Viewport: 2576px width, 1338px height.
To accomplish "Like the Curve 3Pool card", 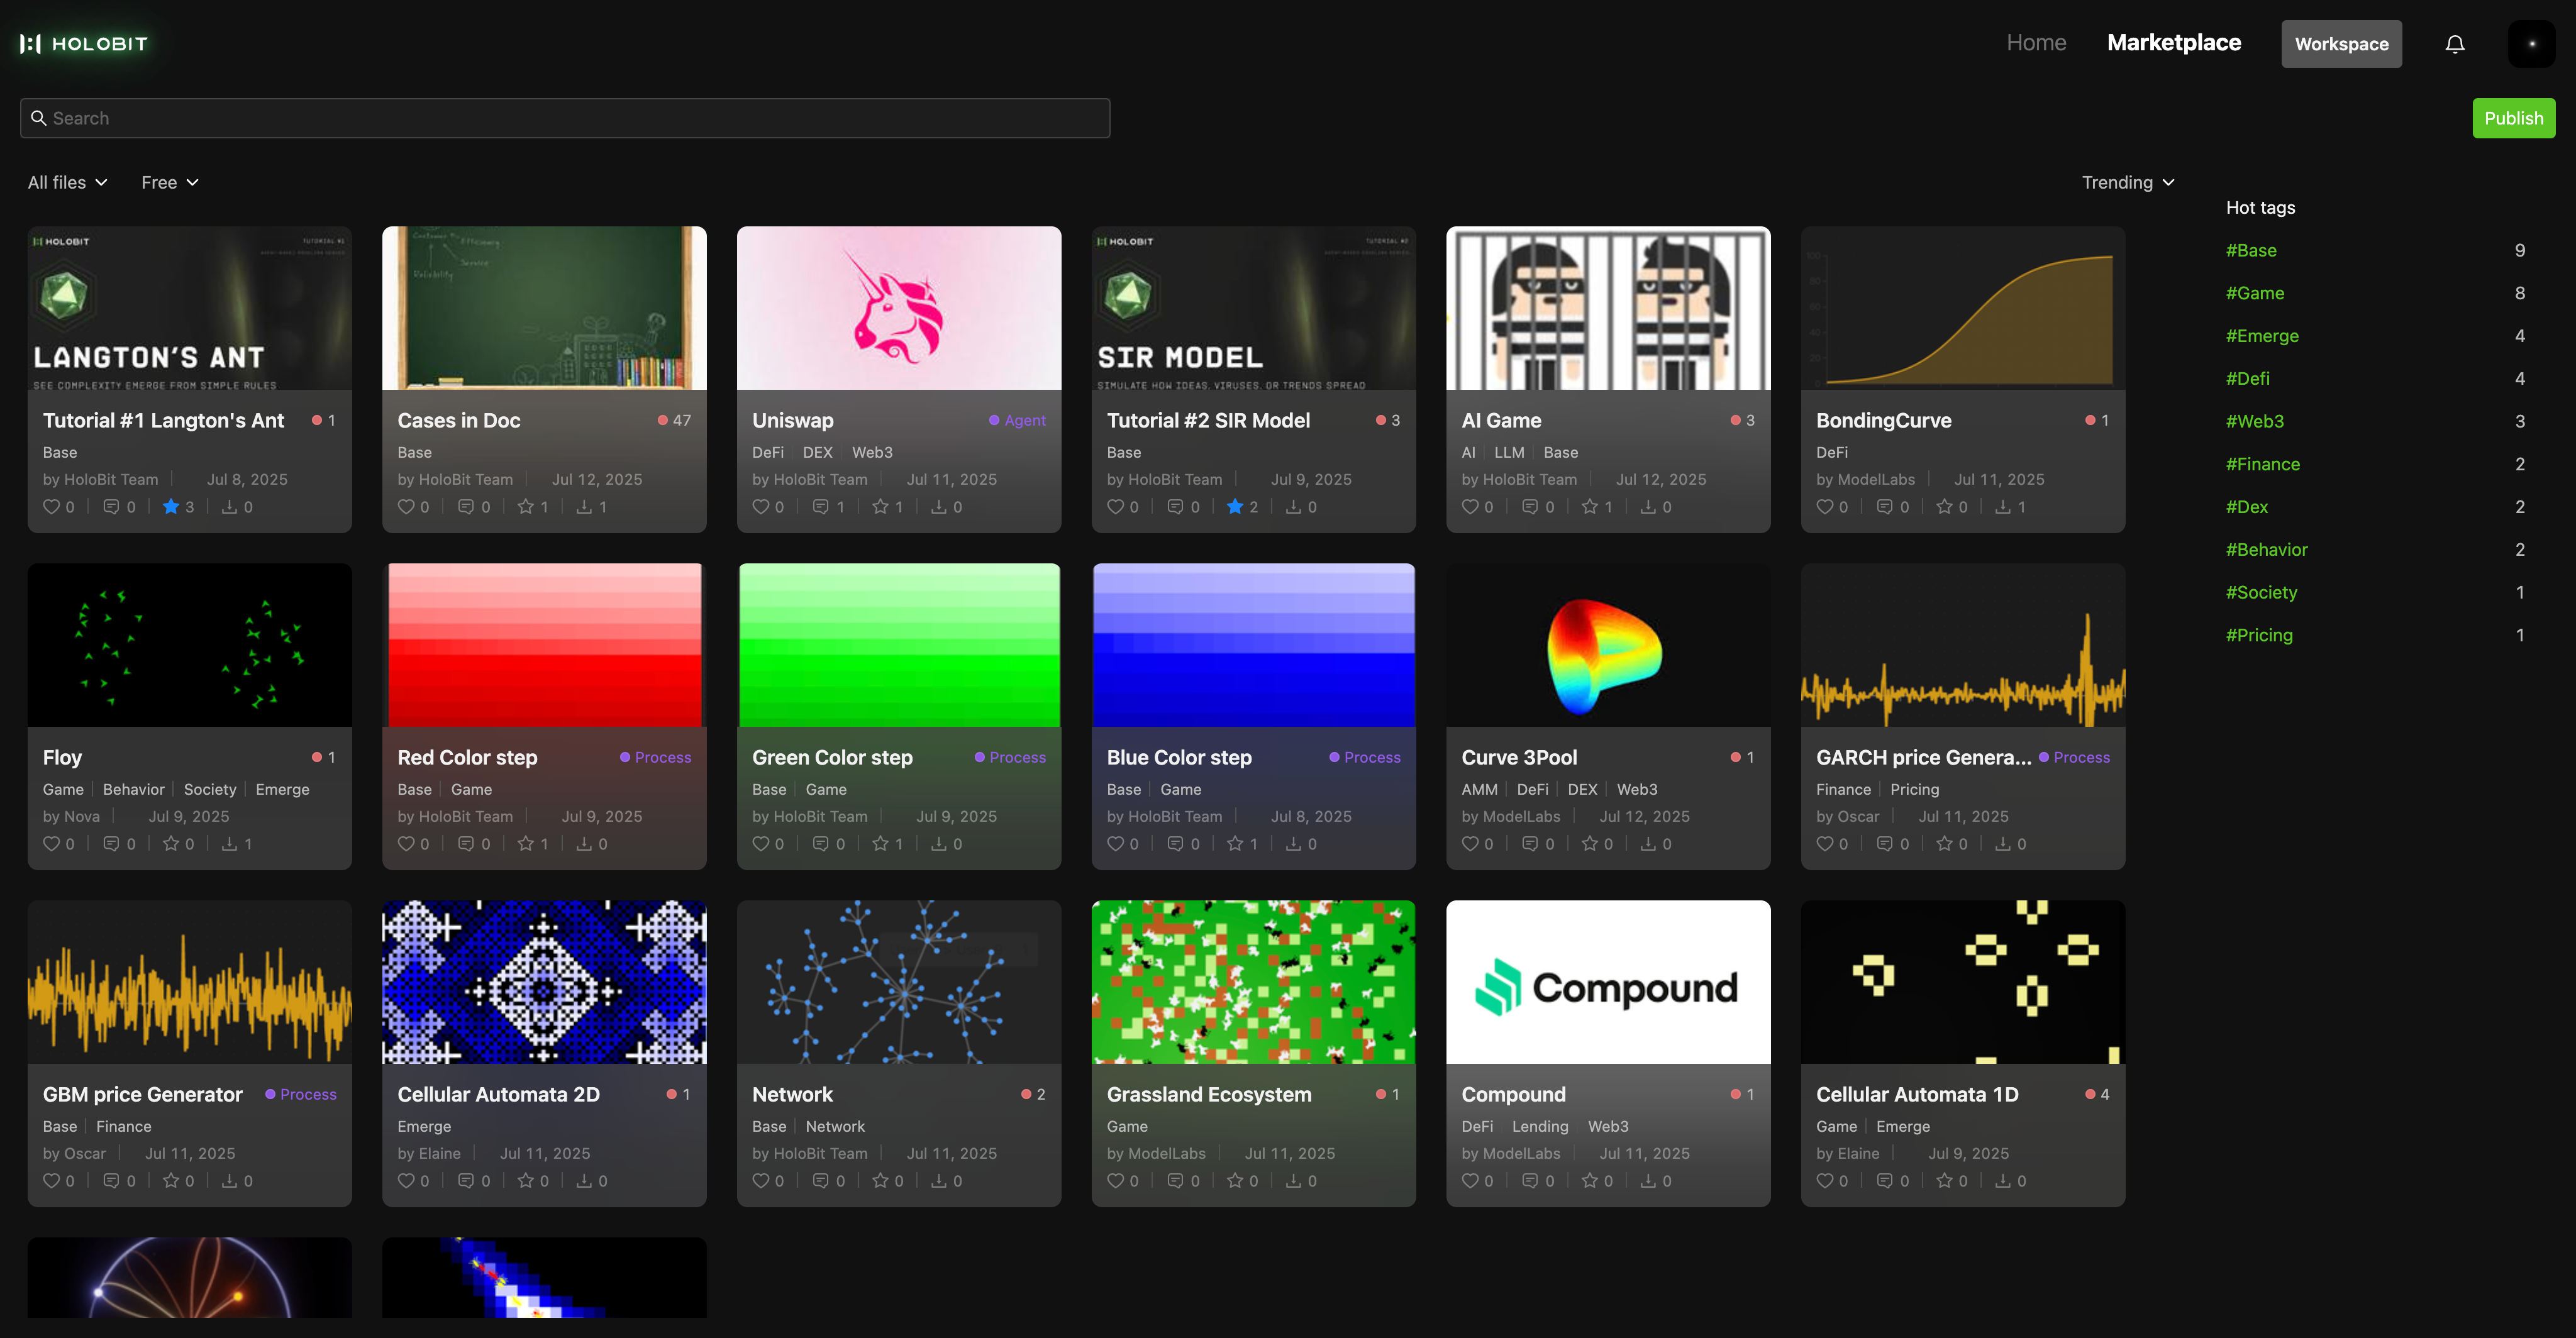I will 1470,844.
